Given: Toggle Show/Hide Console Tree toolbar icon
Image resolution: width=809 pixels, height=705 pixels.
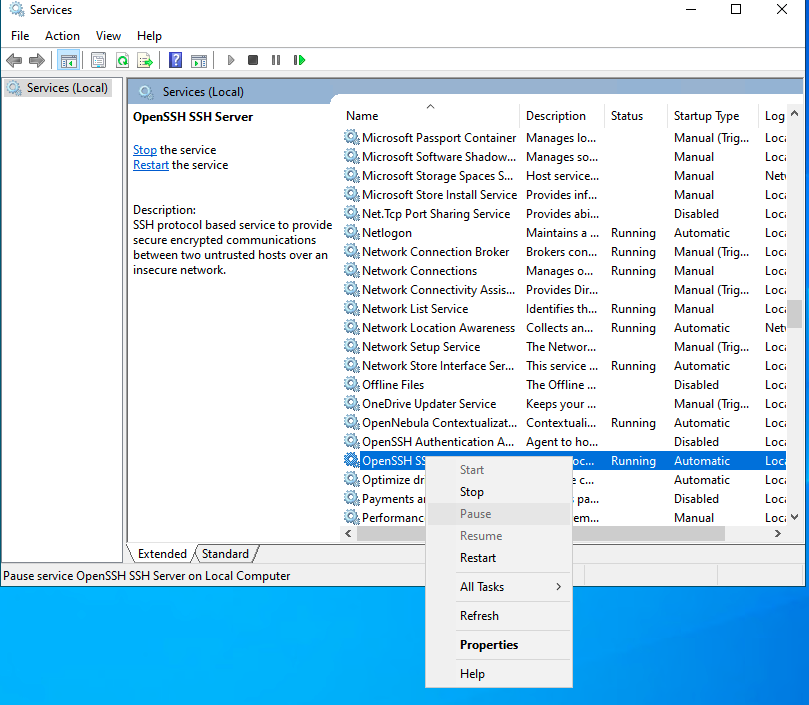Looking at the screenshot, I should pos(69,60).
